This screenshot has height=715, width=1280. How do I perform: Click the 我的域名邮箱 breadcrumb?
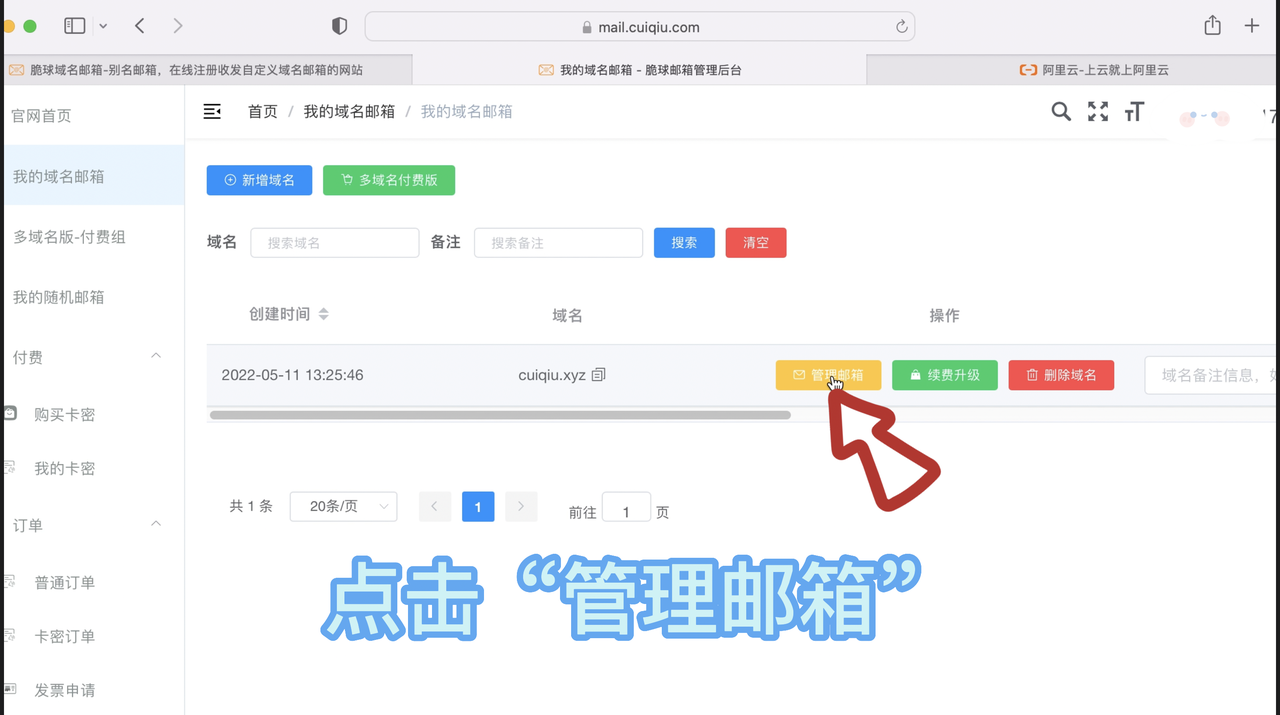349,112
